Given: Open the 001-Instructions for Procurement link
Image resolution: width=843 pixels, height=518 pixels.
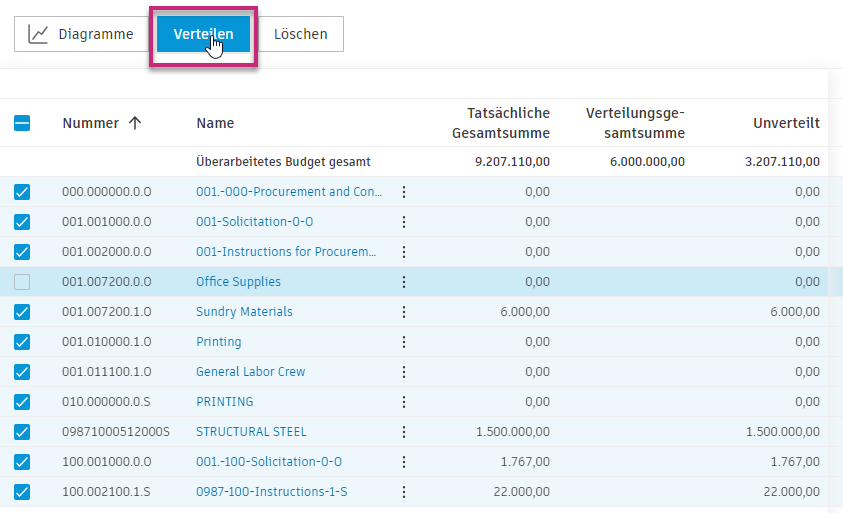Looking at the screenshot, I should click(286, 252).
